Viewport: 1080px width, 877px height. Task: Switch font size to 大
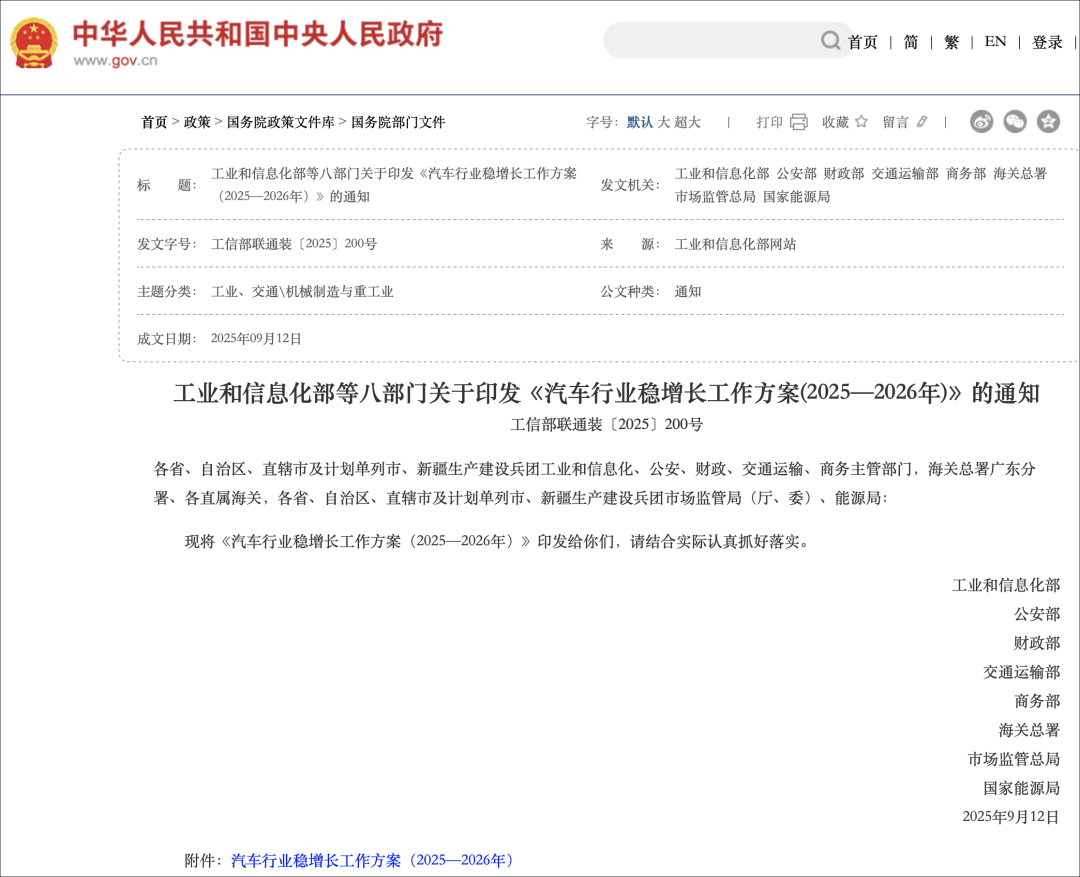pyautogui.click(x=666, y=121)
